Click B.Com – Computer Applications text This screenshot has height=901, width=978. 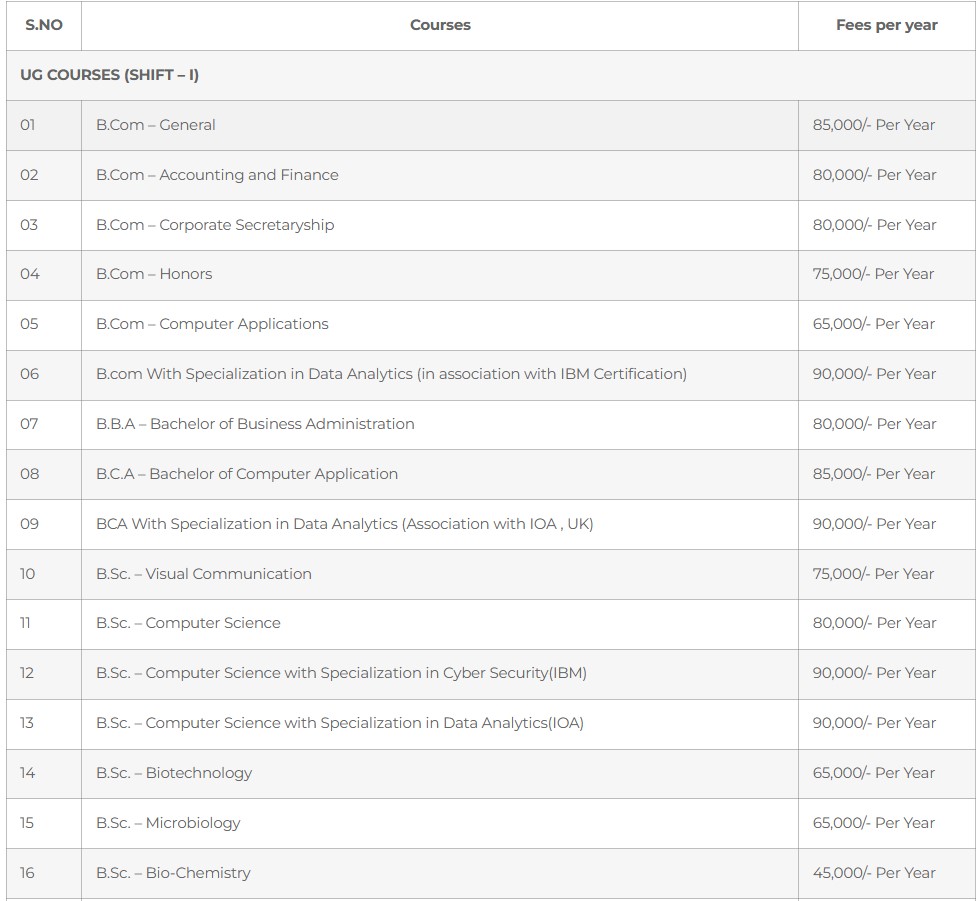coord(212,324)
